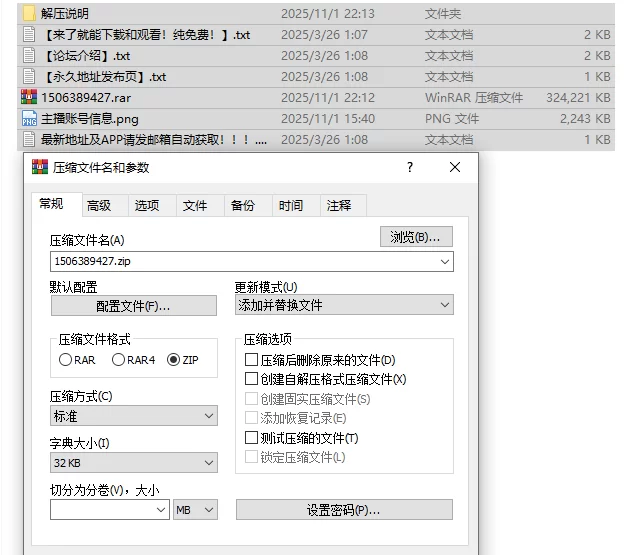The image size is (636, 555).
Task: Click the 【永久地址发布页】.txt document icon
Action: coord(29,76)
